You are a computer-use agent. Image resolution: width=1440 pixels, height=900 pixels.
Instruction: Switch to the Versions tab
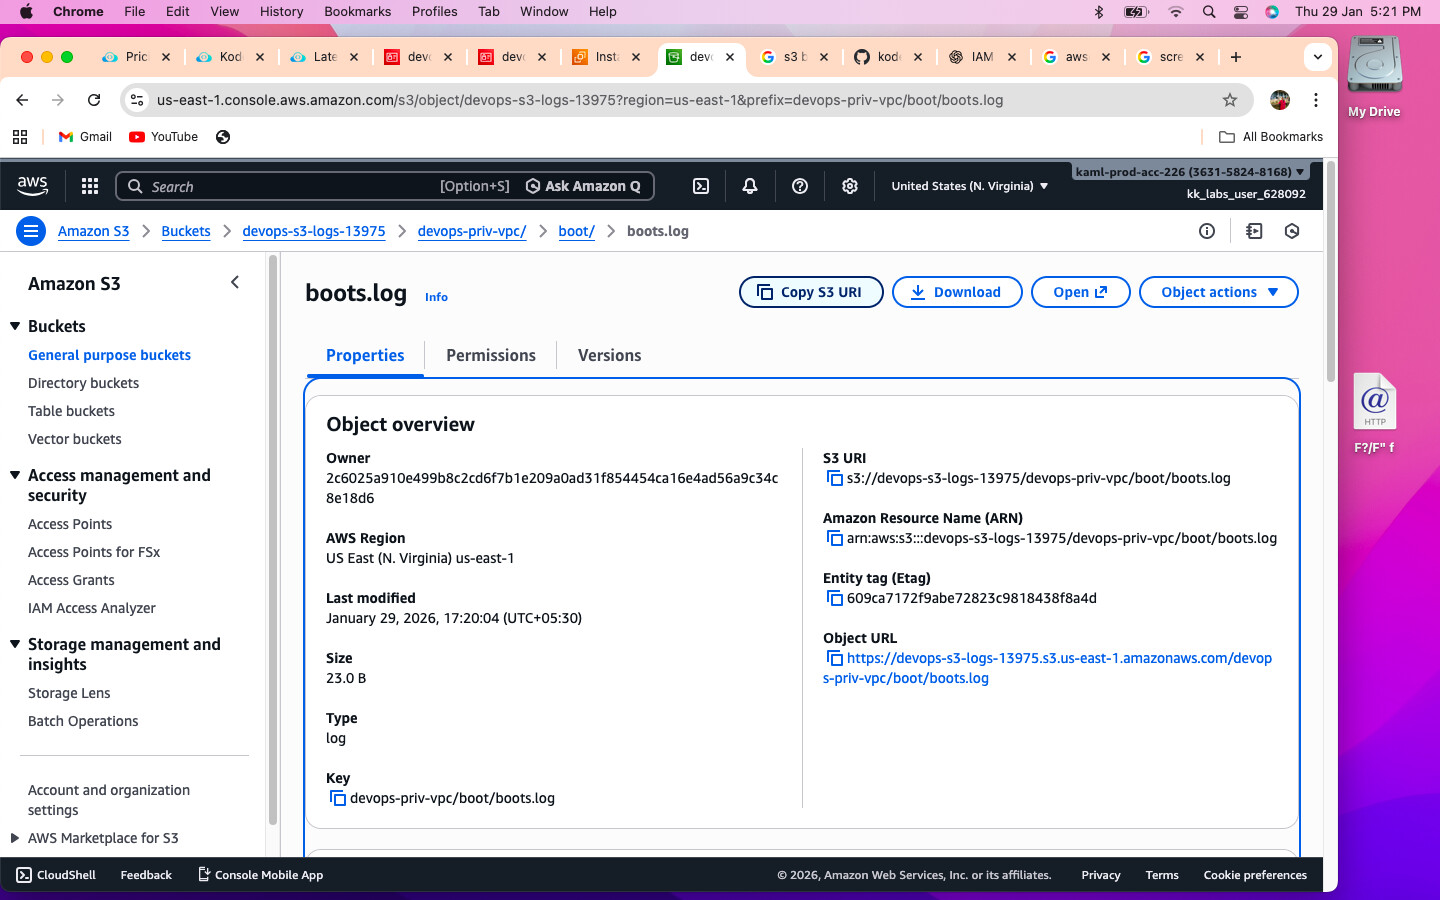pyautogui.click(x=609, y=355)
